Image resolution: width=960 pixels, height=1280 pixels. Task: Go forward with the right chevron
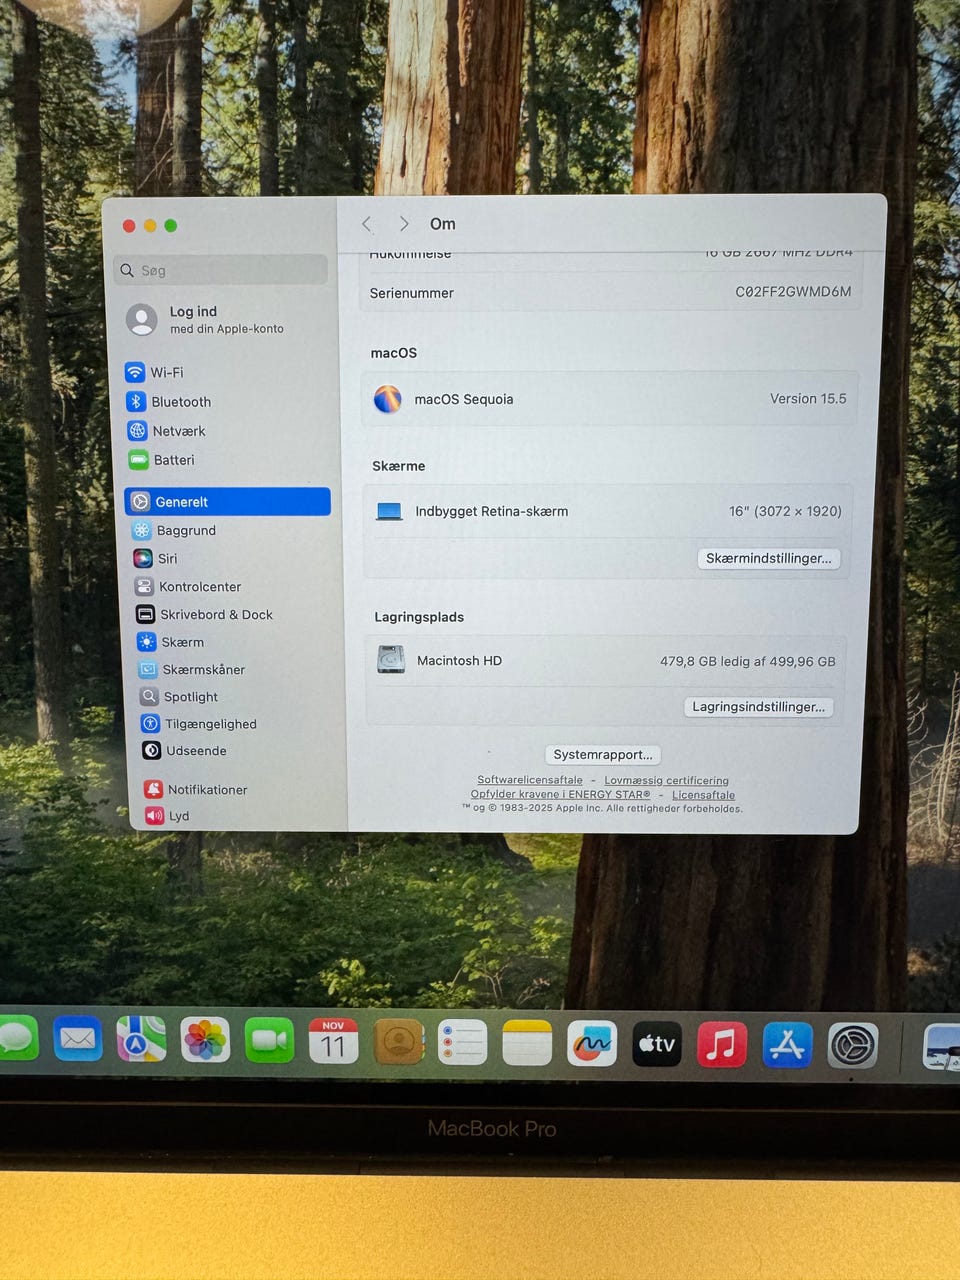click(x=404, y=224)
